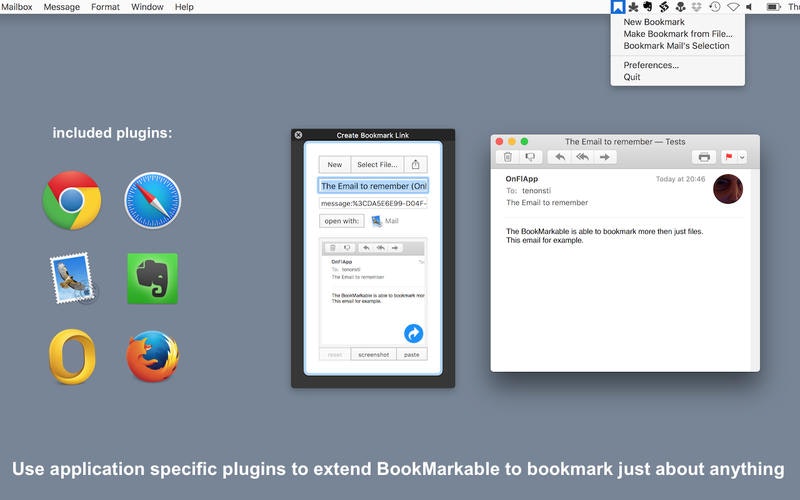The width and height of the screenshot is (800, 500).
Task: Click the share icon in Create Bookmark Link
Action: [415, 164]
